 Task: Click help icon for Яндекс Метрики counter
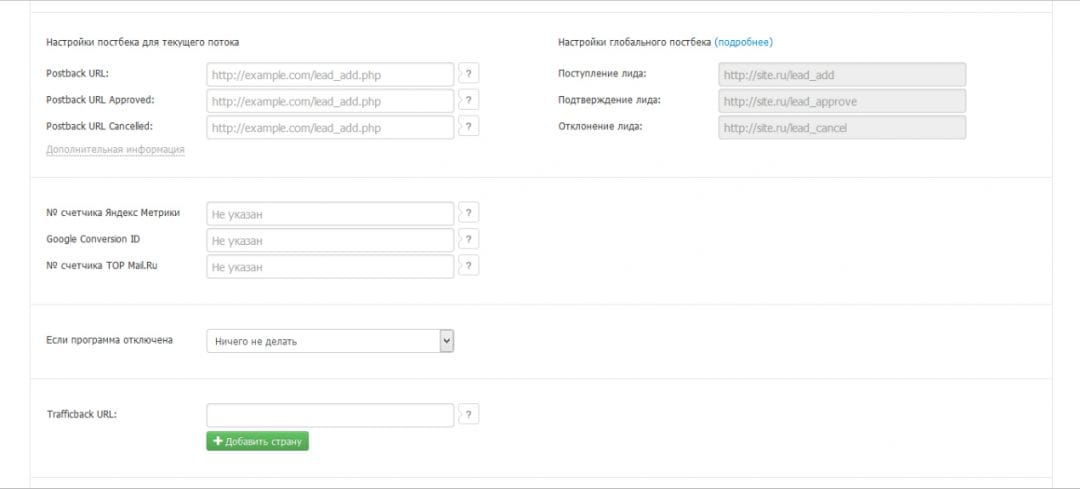coord(469,213)
